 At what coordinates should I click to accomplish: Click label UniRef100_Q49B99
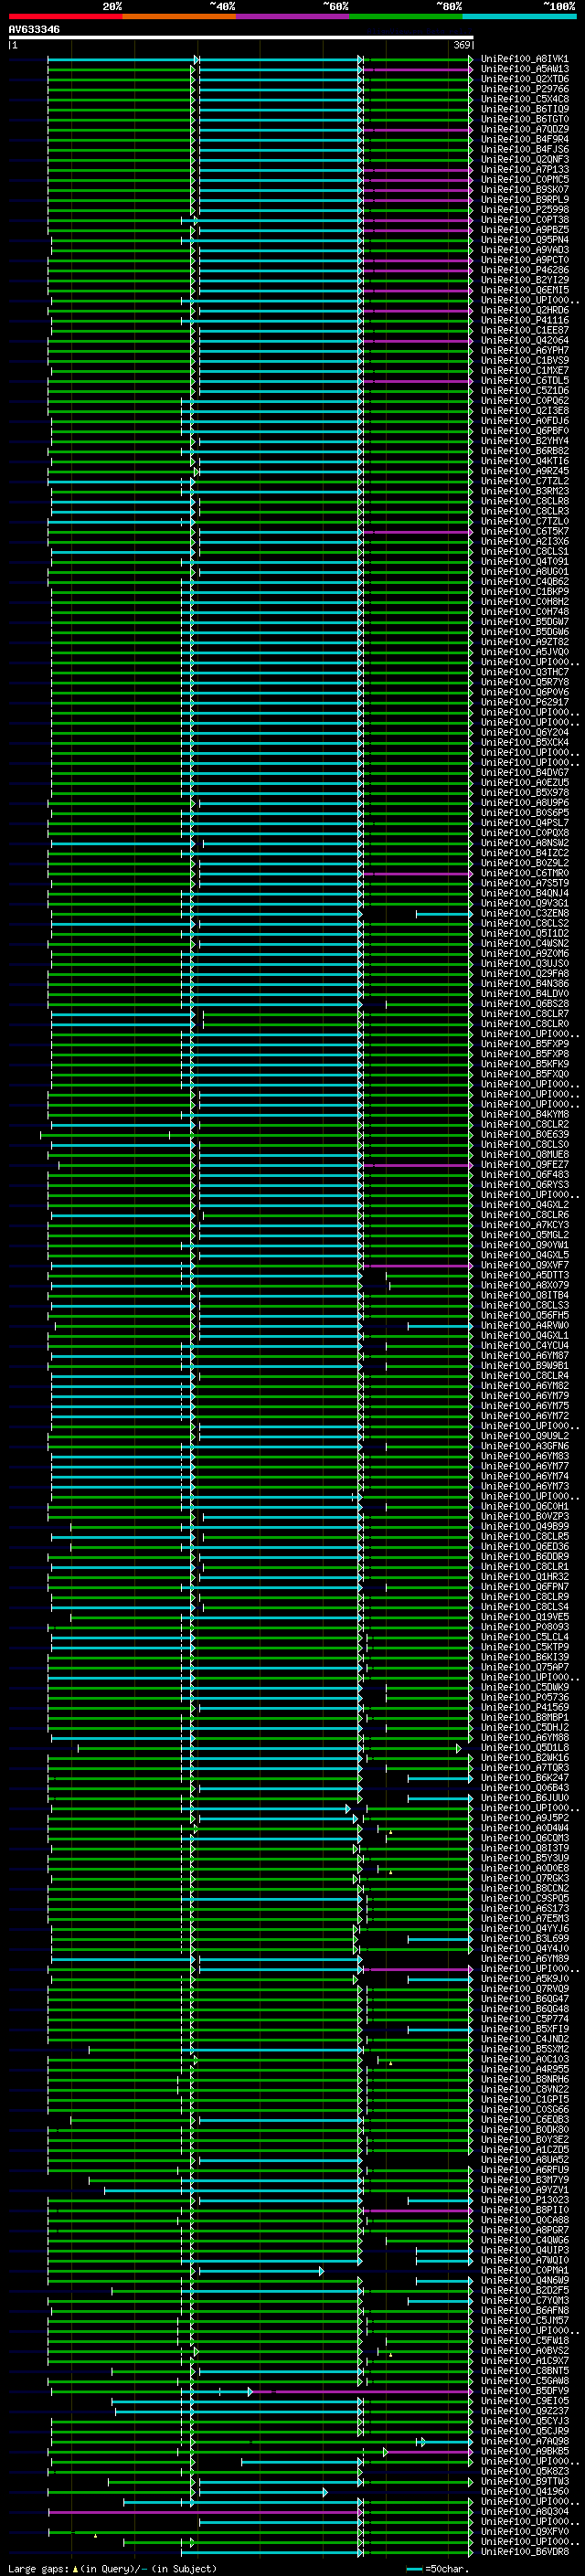pyautogui.click(x=525, y=1527)
